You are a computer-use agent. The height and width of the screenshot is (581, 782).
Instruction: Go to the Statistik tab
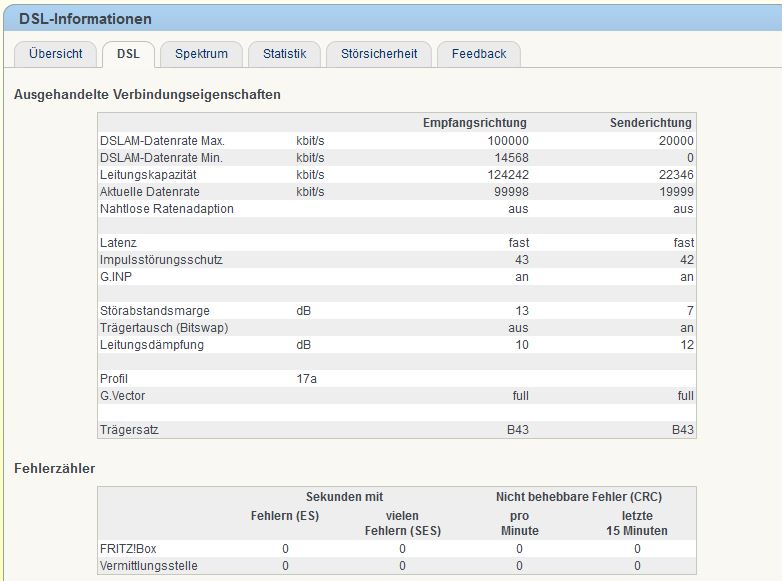point(284,54)
